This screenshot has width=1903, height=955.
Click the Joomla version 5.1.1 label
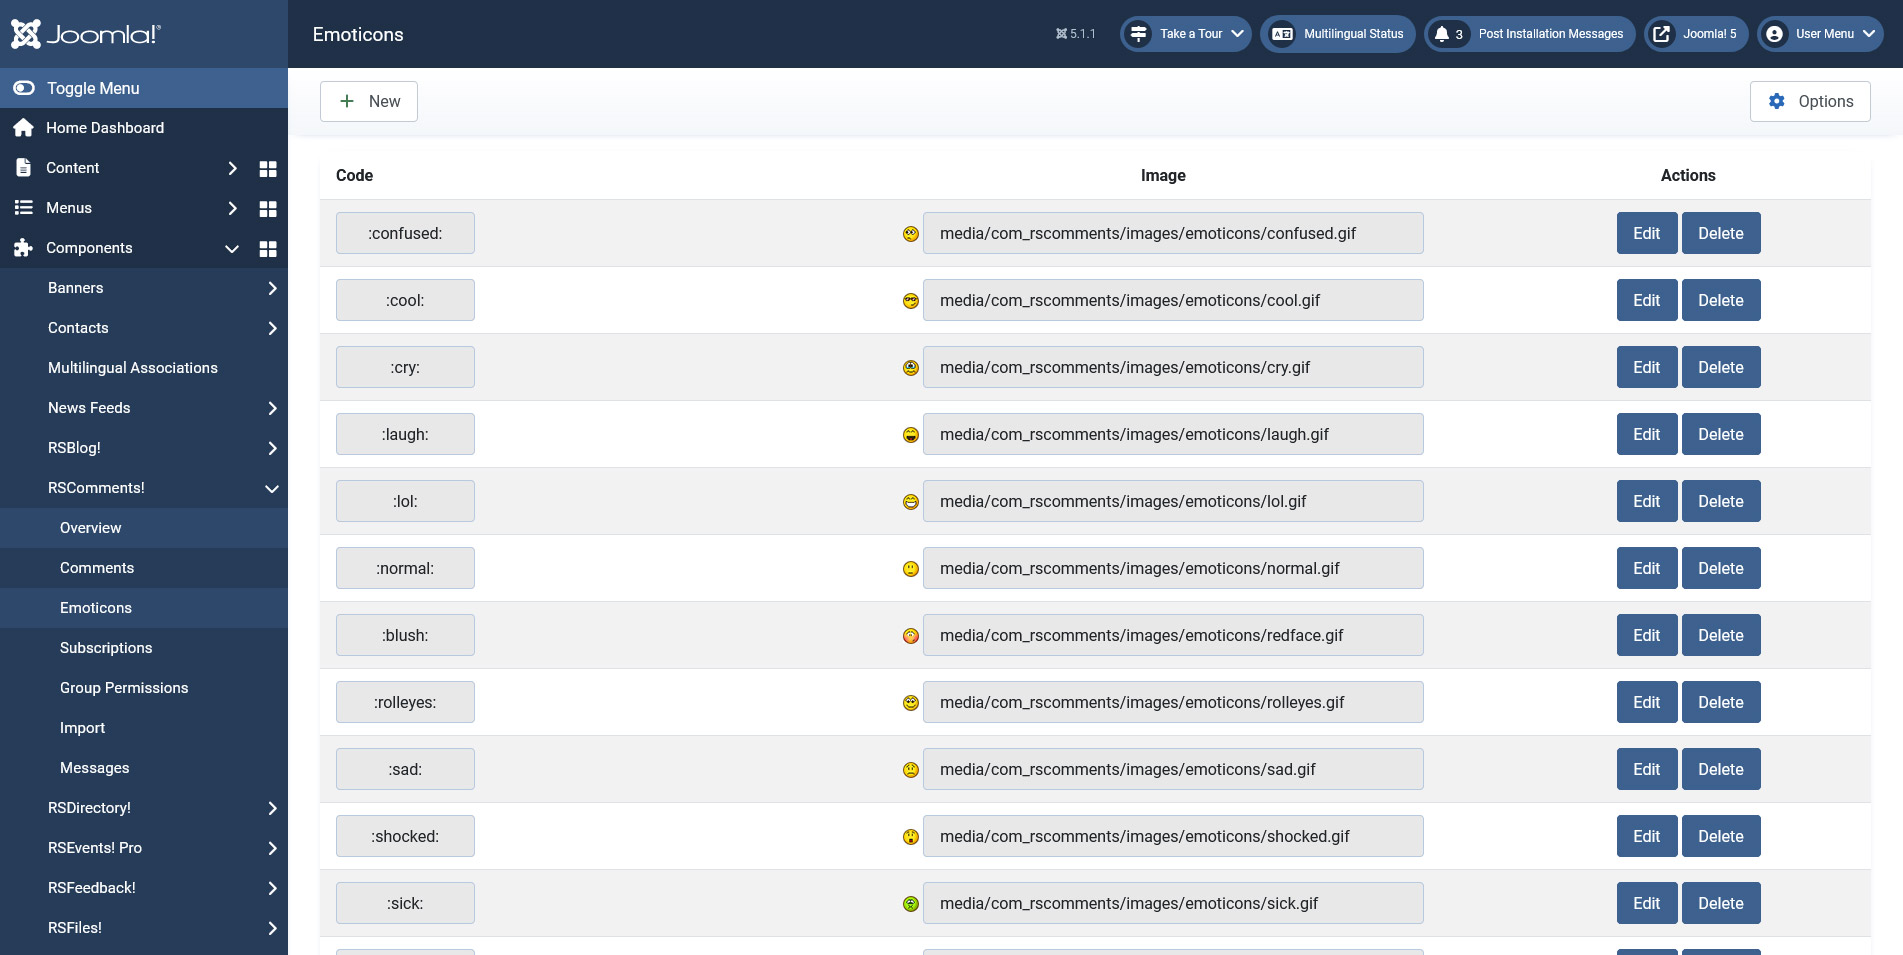click(1076, 34)
